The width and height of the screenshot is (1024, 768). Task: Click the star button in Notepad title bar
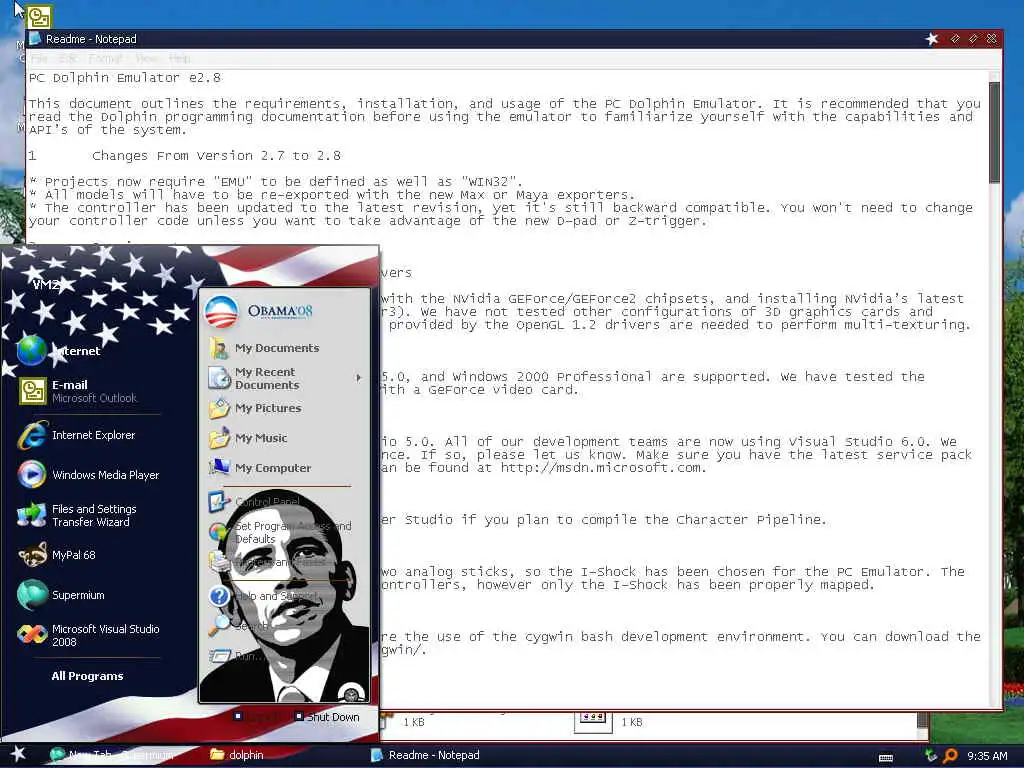pyautogui.click(x=932, y=39)
